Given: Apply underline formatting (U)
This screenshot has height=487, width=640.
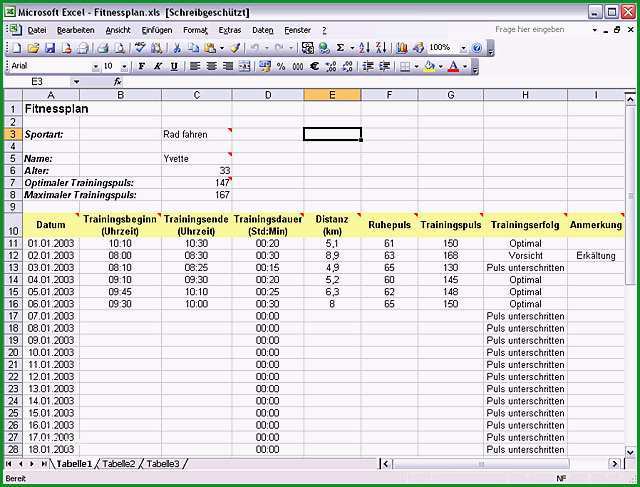Looking at the screenshot, I should tap(174, 66).
